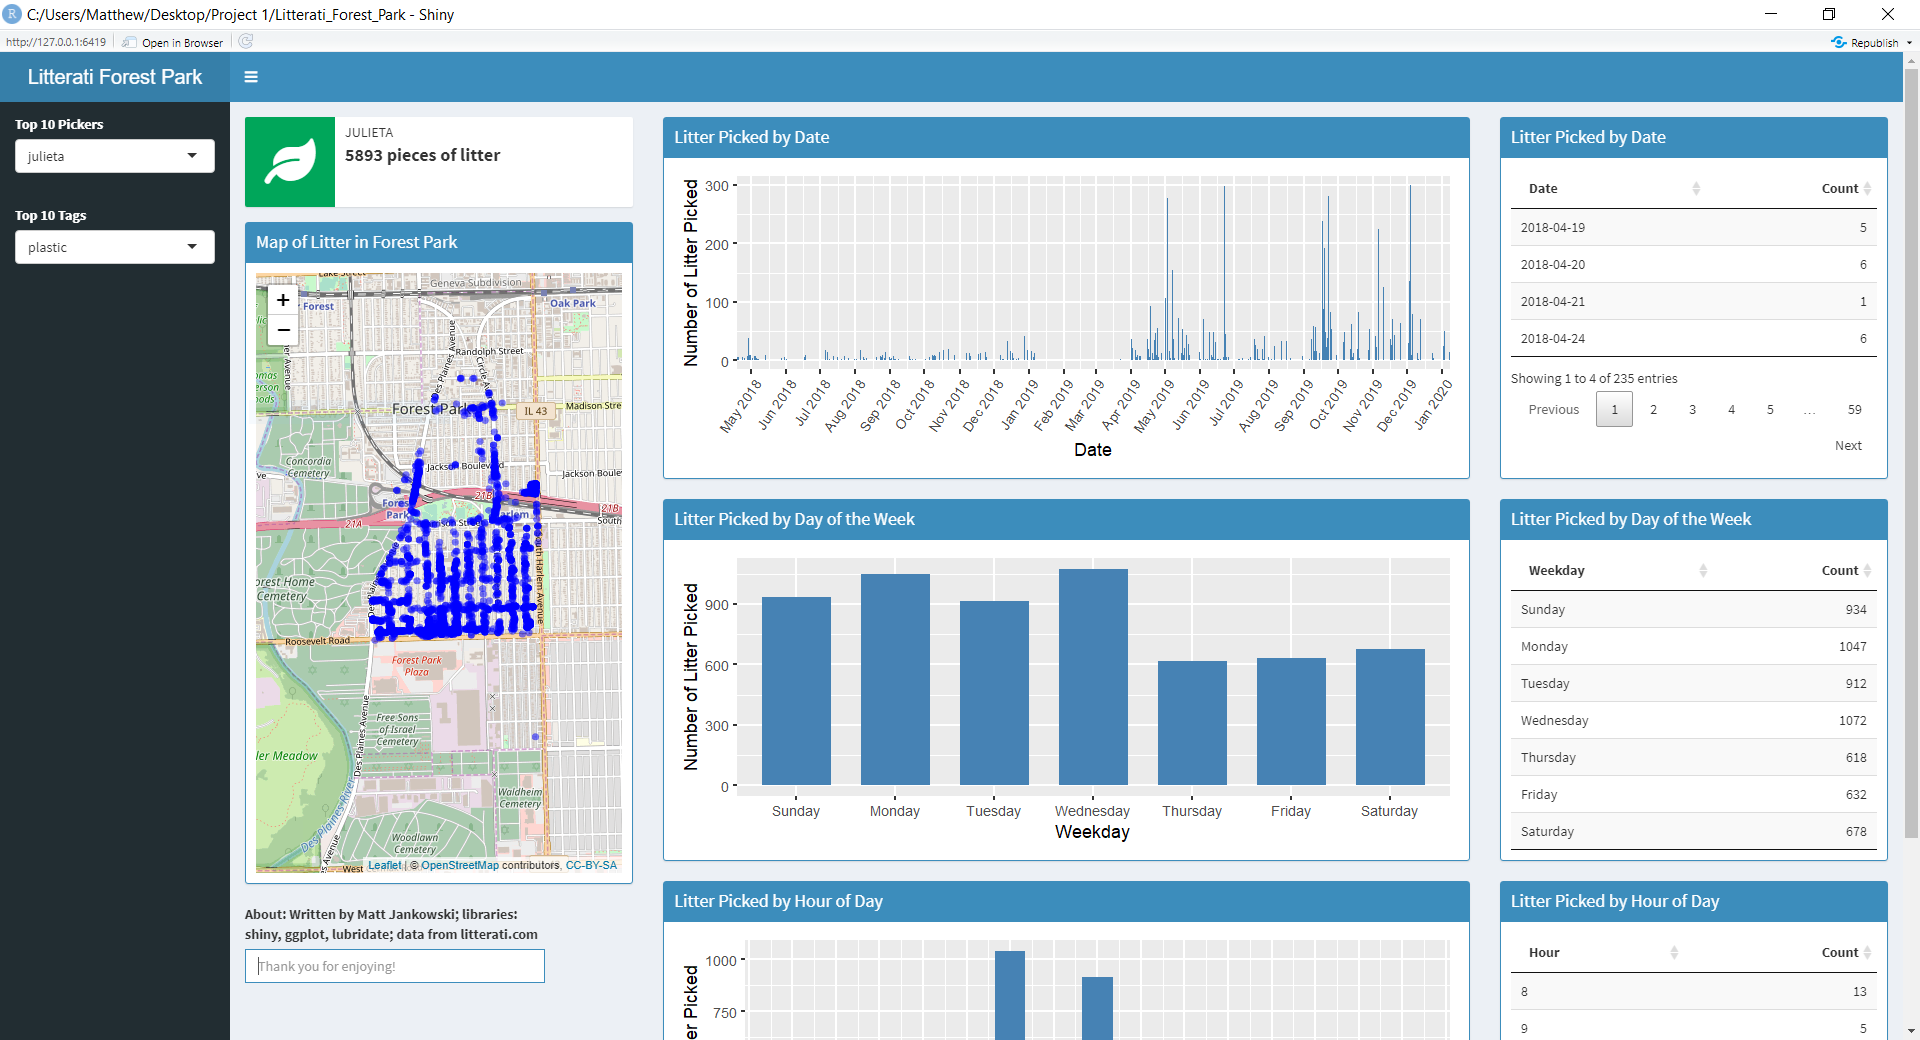1920x1040 pixels.
Task: Click the http://127.0.0.1:6419 address text
Action: coord(56,42)
